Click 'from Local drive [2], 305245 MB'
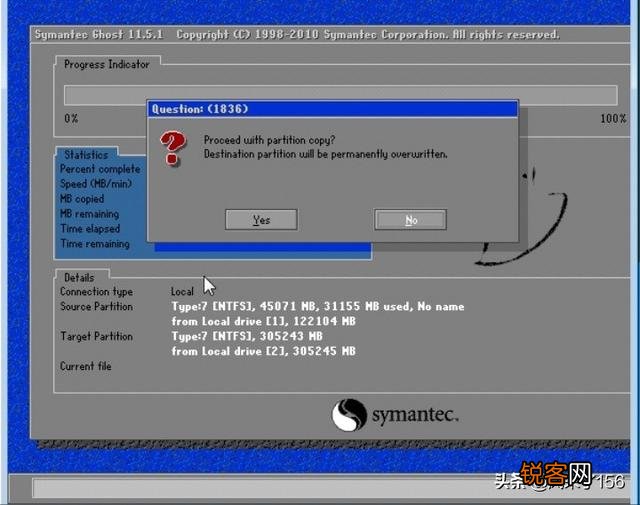Viewport: 640px width, 505px height. (264, 351)
